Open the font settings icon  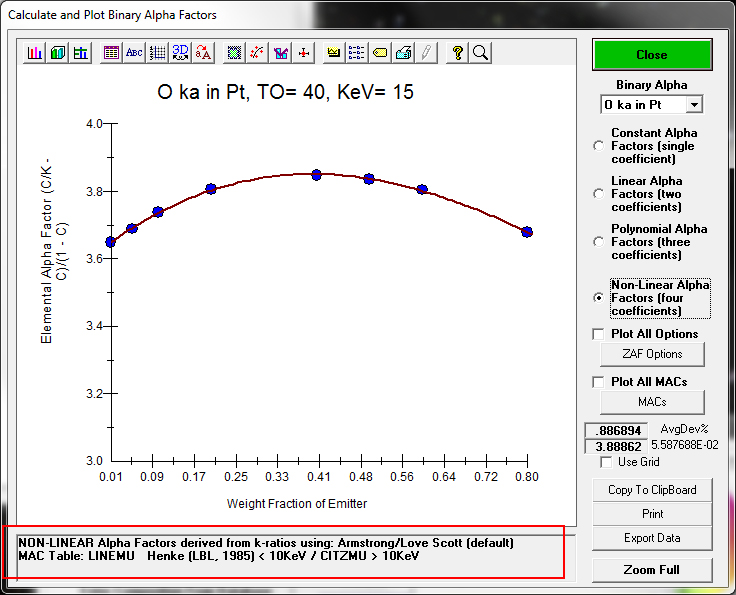204,53
